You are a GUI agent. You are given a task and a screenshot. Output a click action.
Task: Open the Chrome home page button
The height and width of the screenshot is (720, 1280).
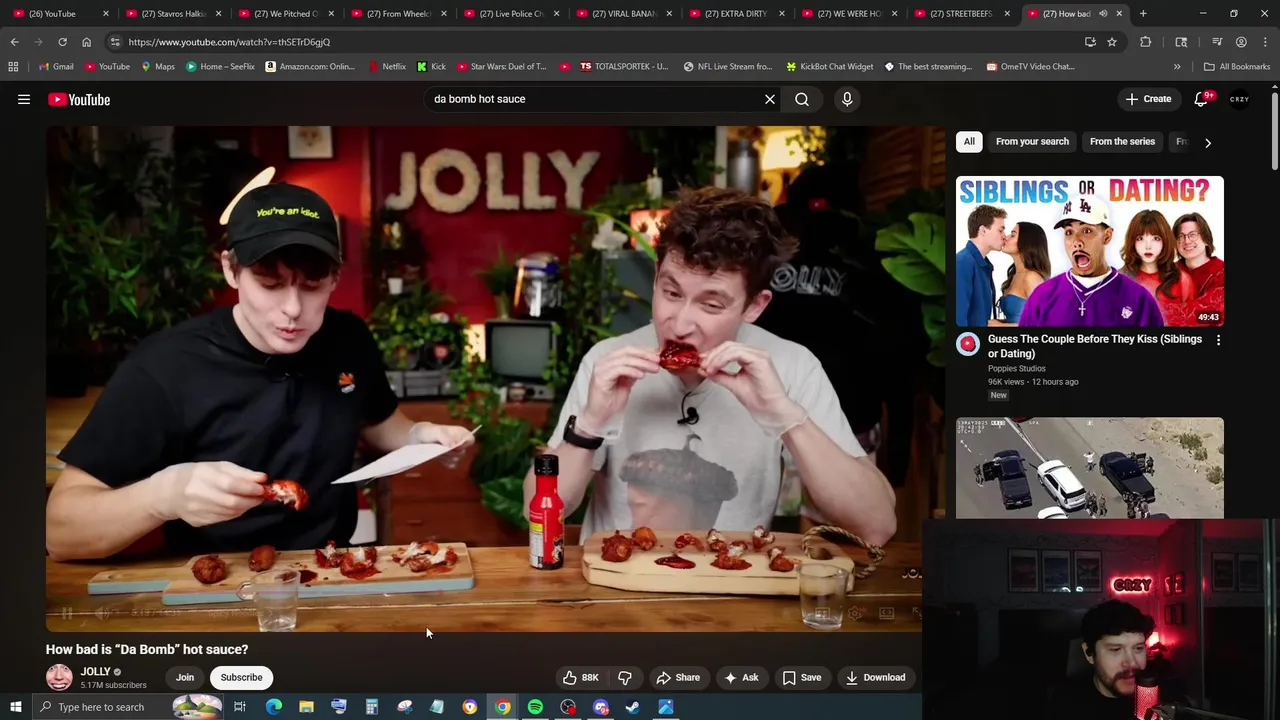click(86, 42)
